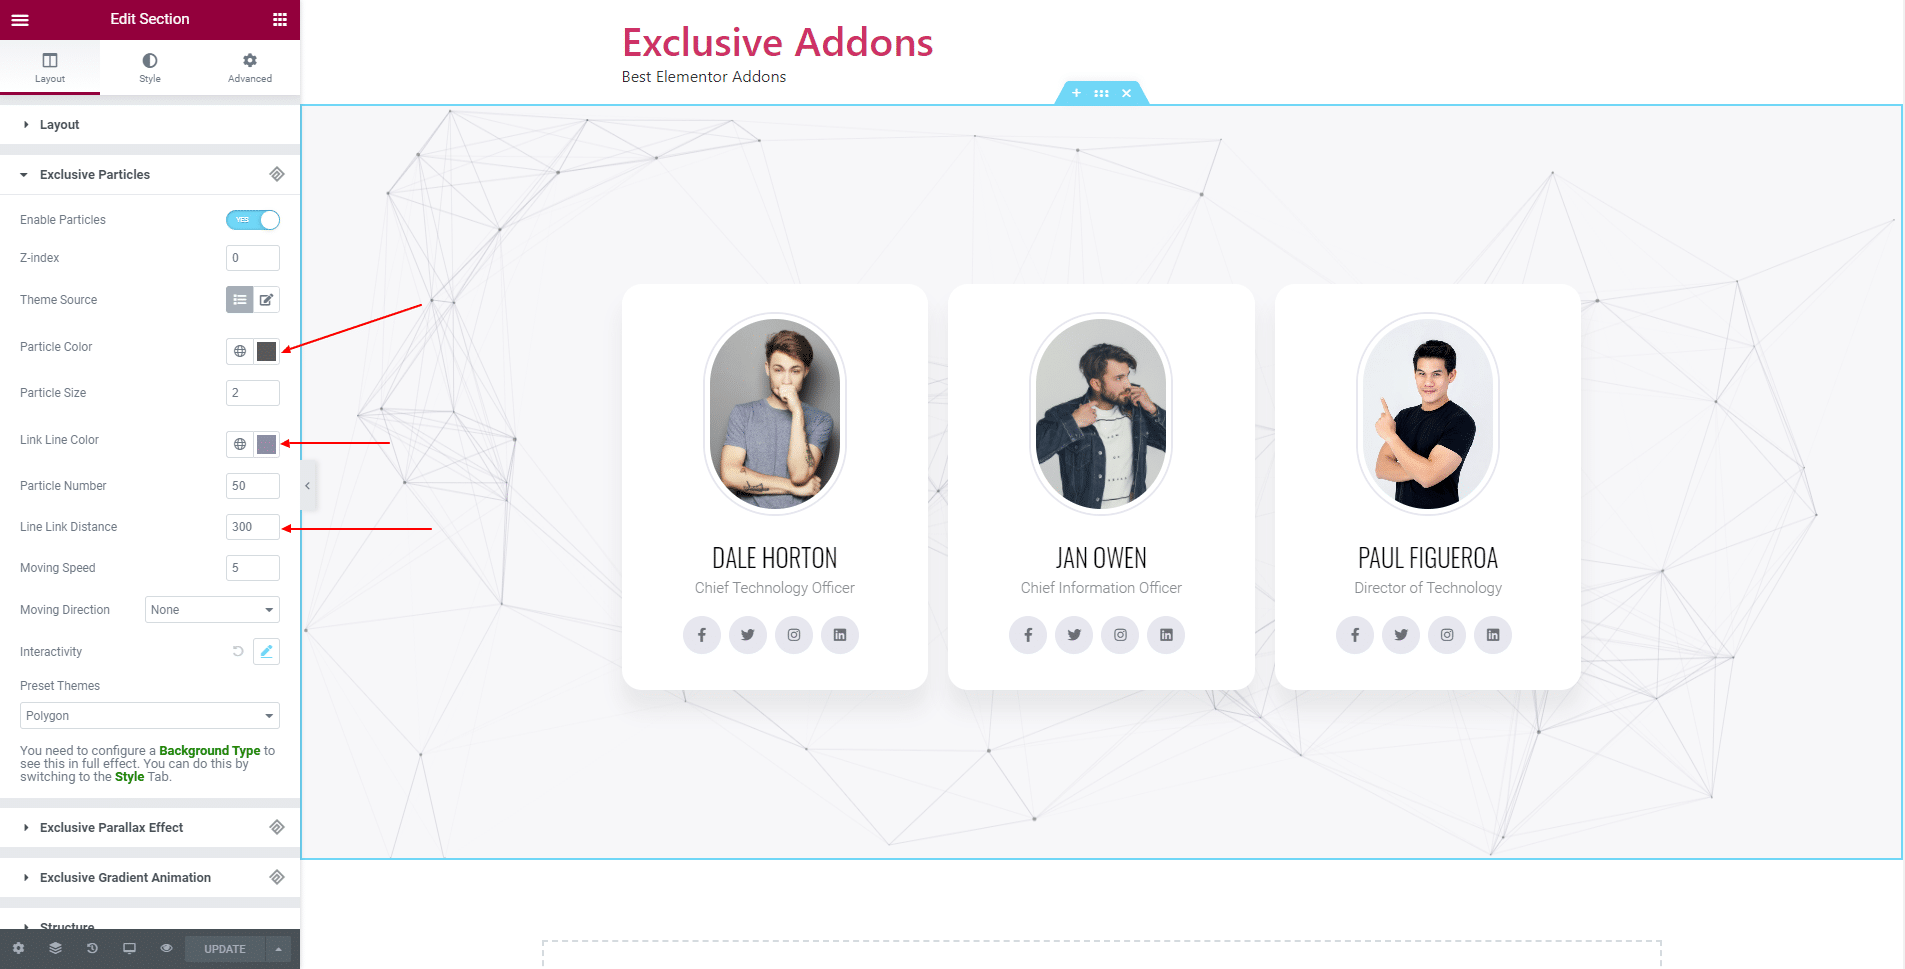This screenshot has width=1905, height=969.
Task: Open Responsive Mode icon in bottom bar
Action: click(x=129, y=948)
